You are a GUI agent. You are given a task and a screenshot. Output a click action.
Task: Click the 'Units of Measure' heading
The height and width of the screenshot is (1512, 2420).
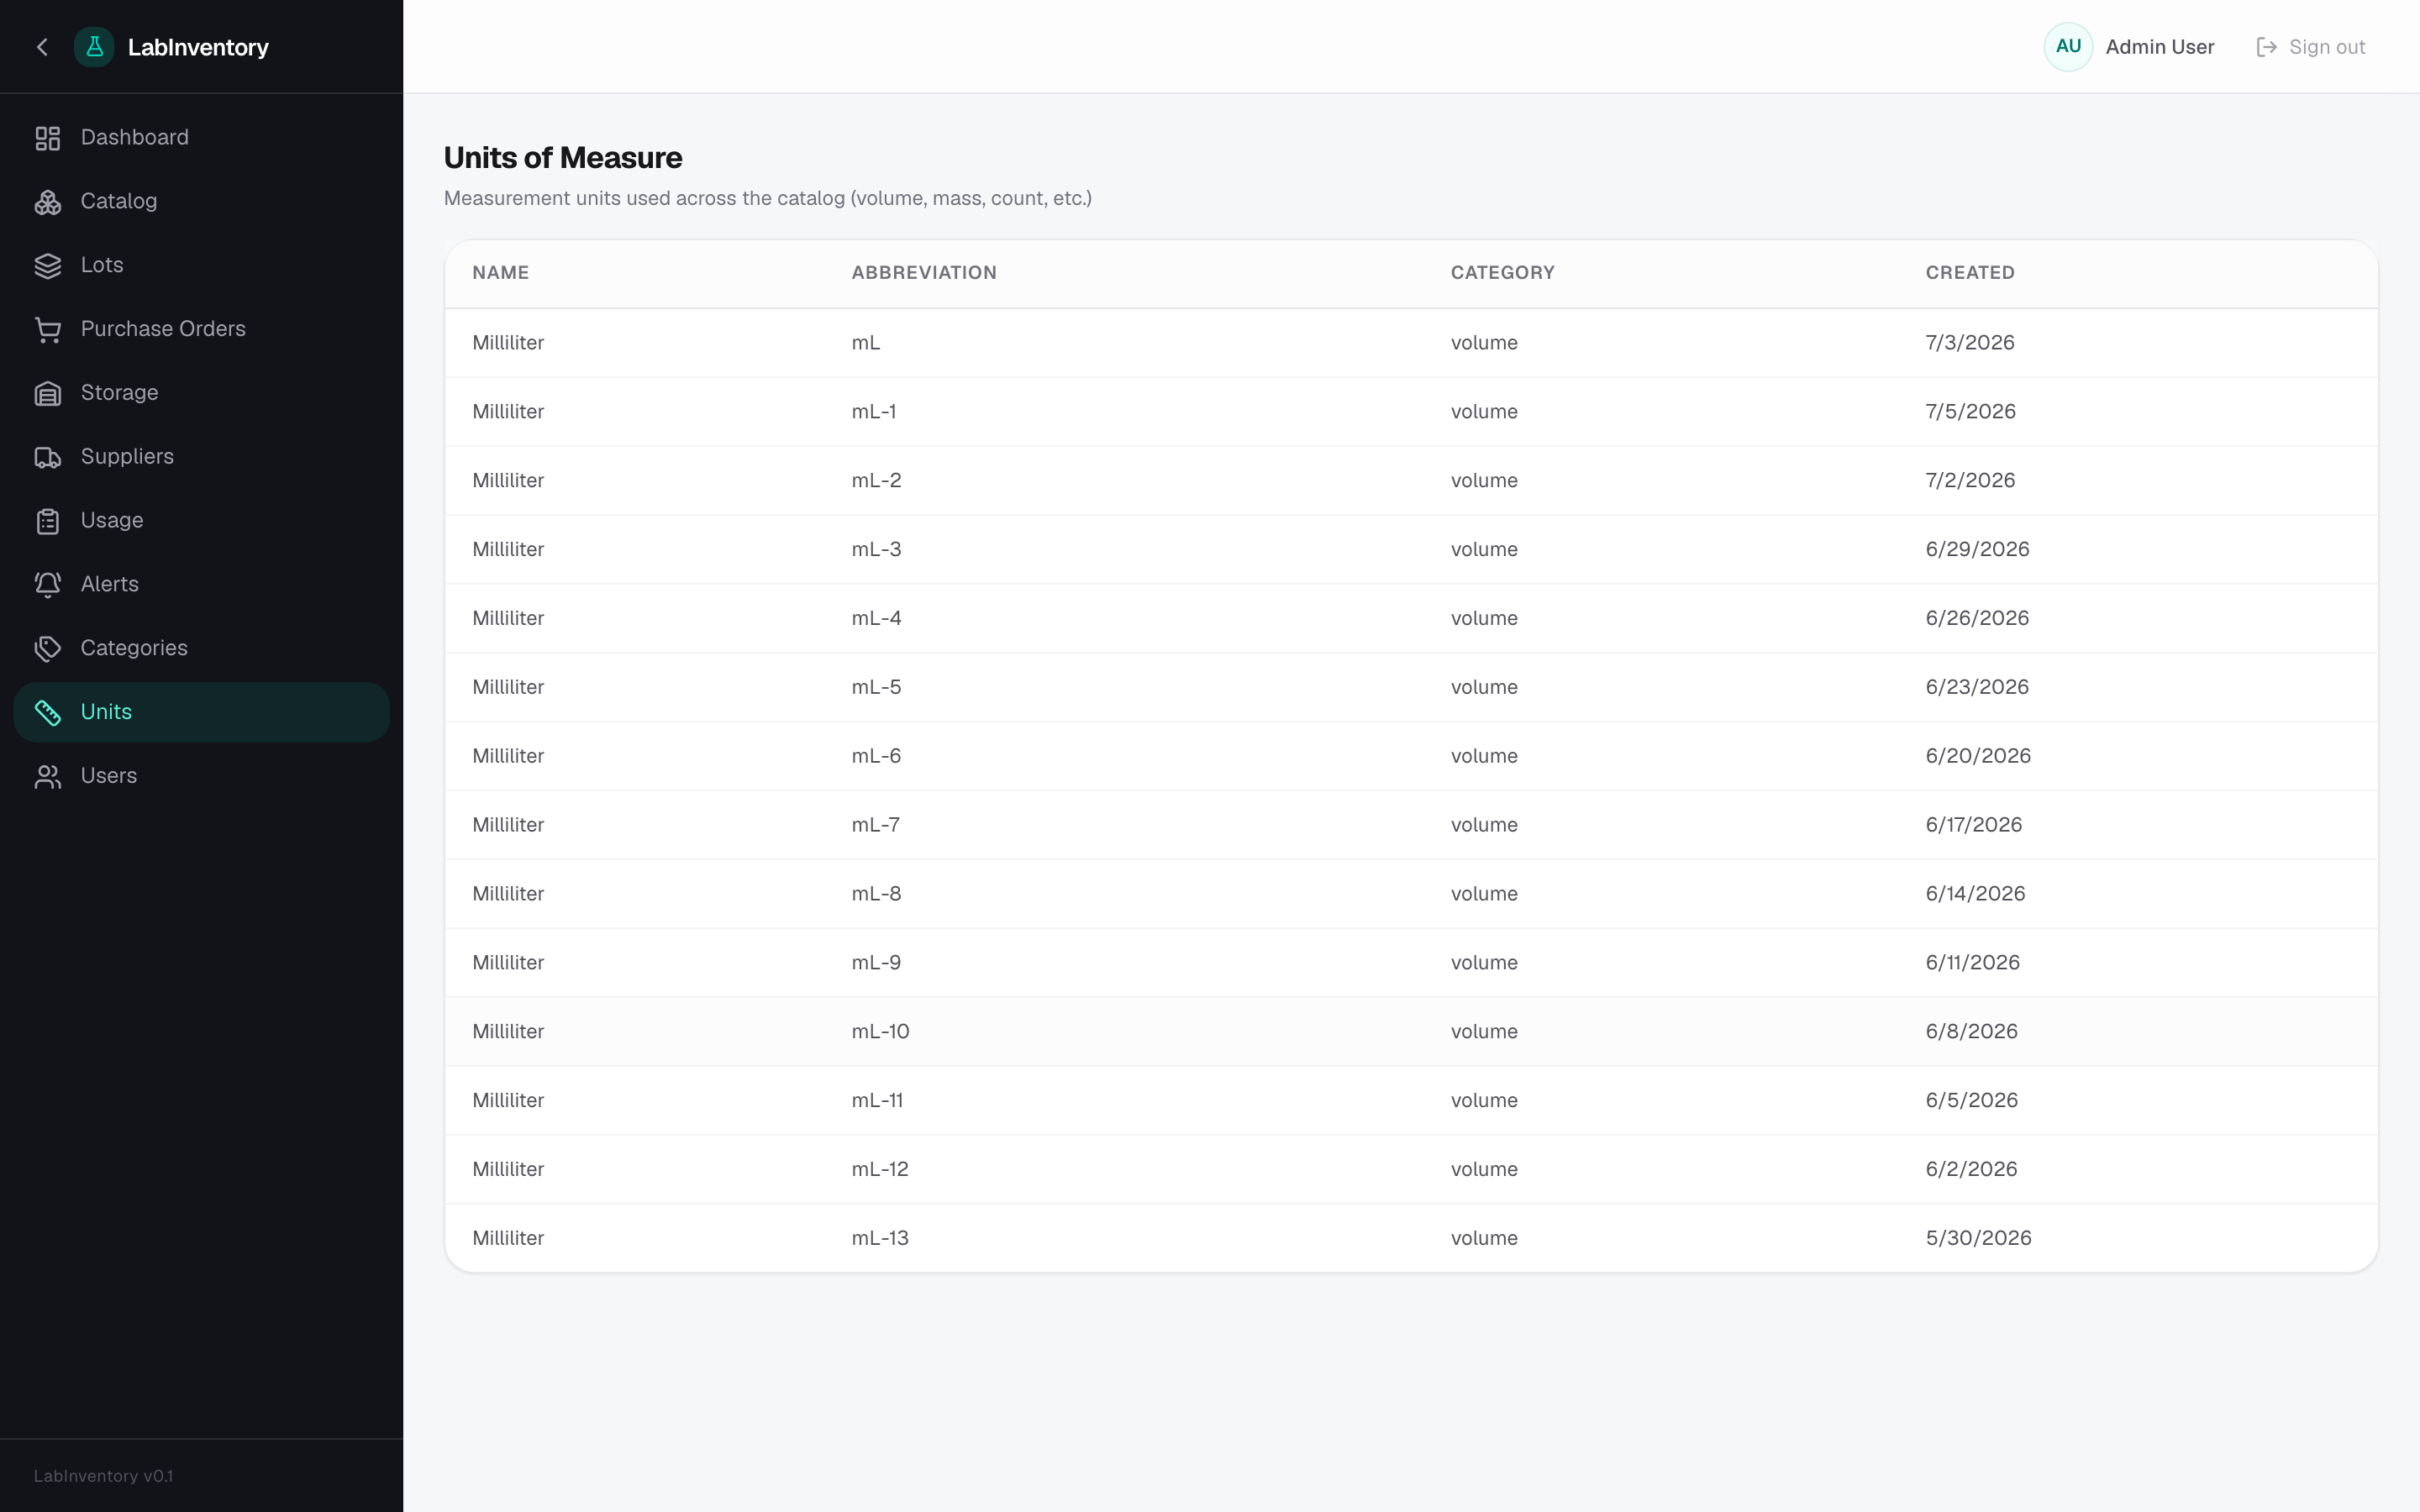coord(563,158)
